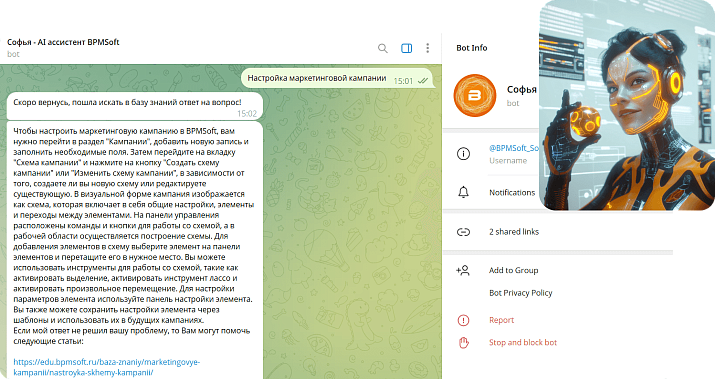Click the Notifications setting row label
715x379 pixels.
click(512, 192)
